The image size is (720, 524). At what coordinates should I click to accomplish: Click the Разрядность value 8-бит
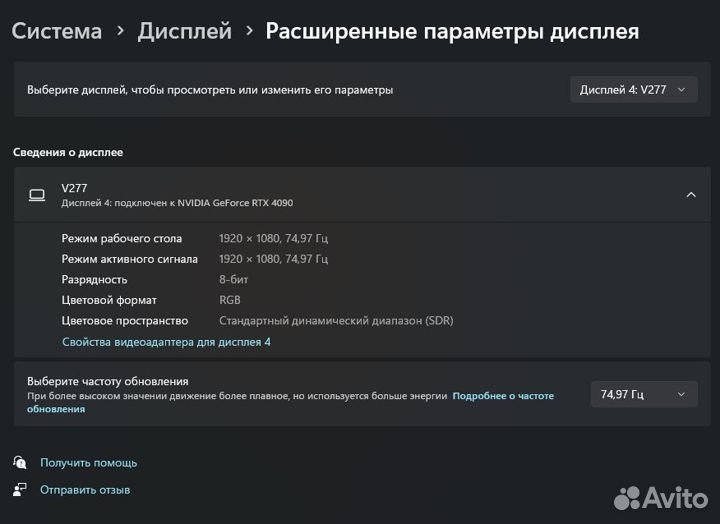click(x=233, y=279)
